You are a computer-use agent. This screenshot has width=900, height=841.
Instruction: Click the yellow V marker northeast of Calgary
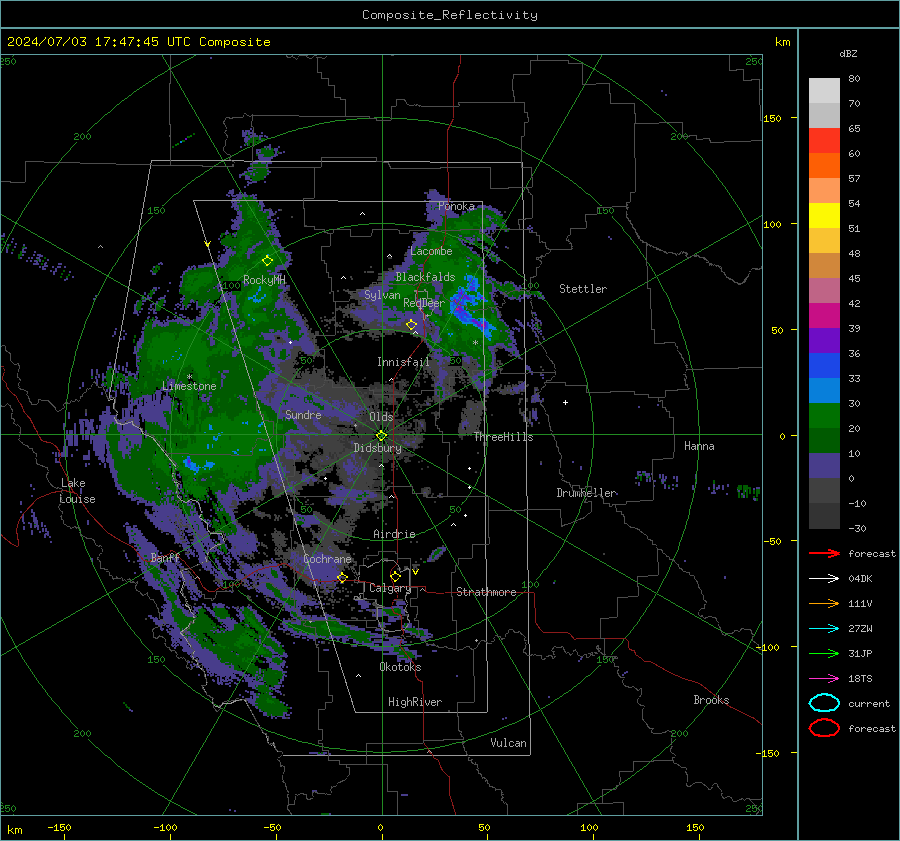pyautogui.click(x=415, y=572)
